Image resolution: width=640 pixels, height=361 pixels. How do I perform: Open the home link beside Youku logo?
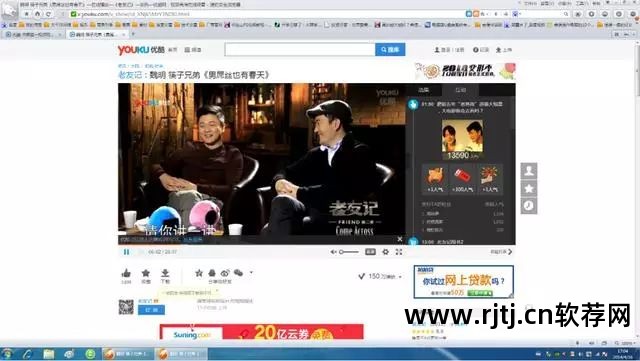(173, 50)
